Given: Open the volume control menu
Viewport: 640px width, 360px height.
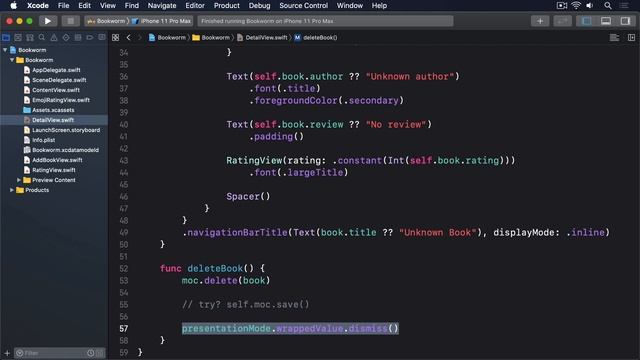Looking at the screenshot, I should 590,6.
